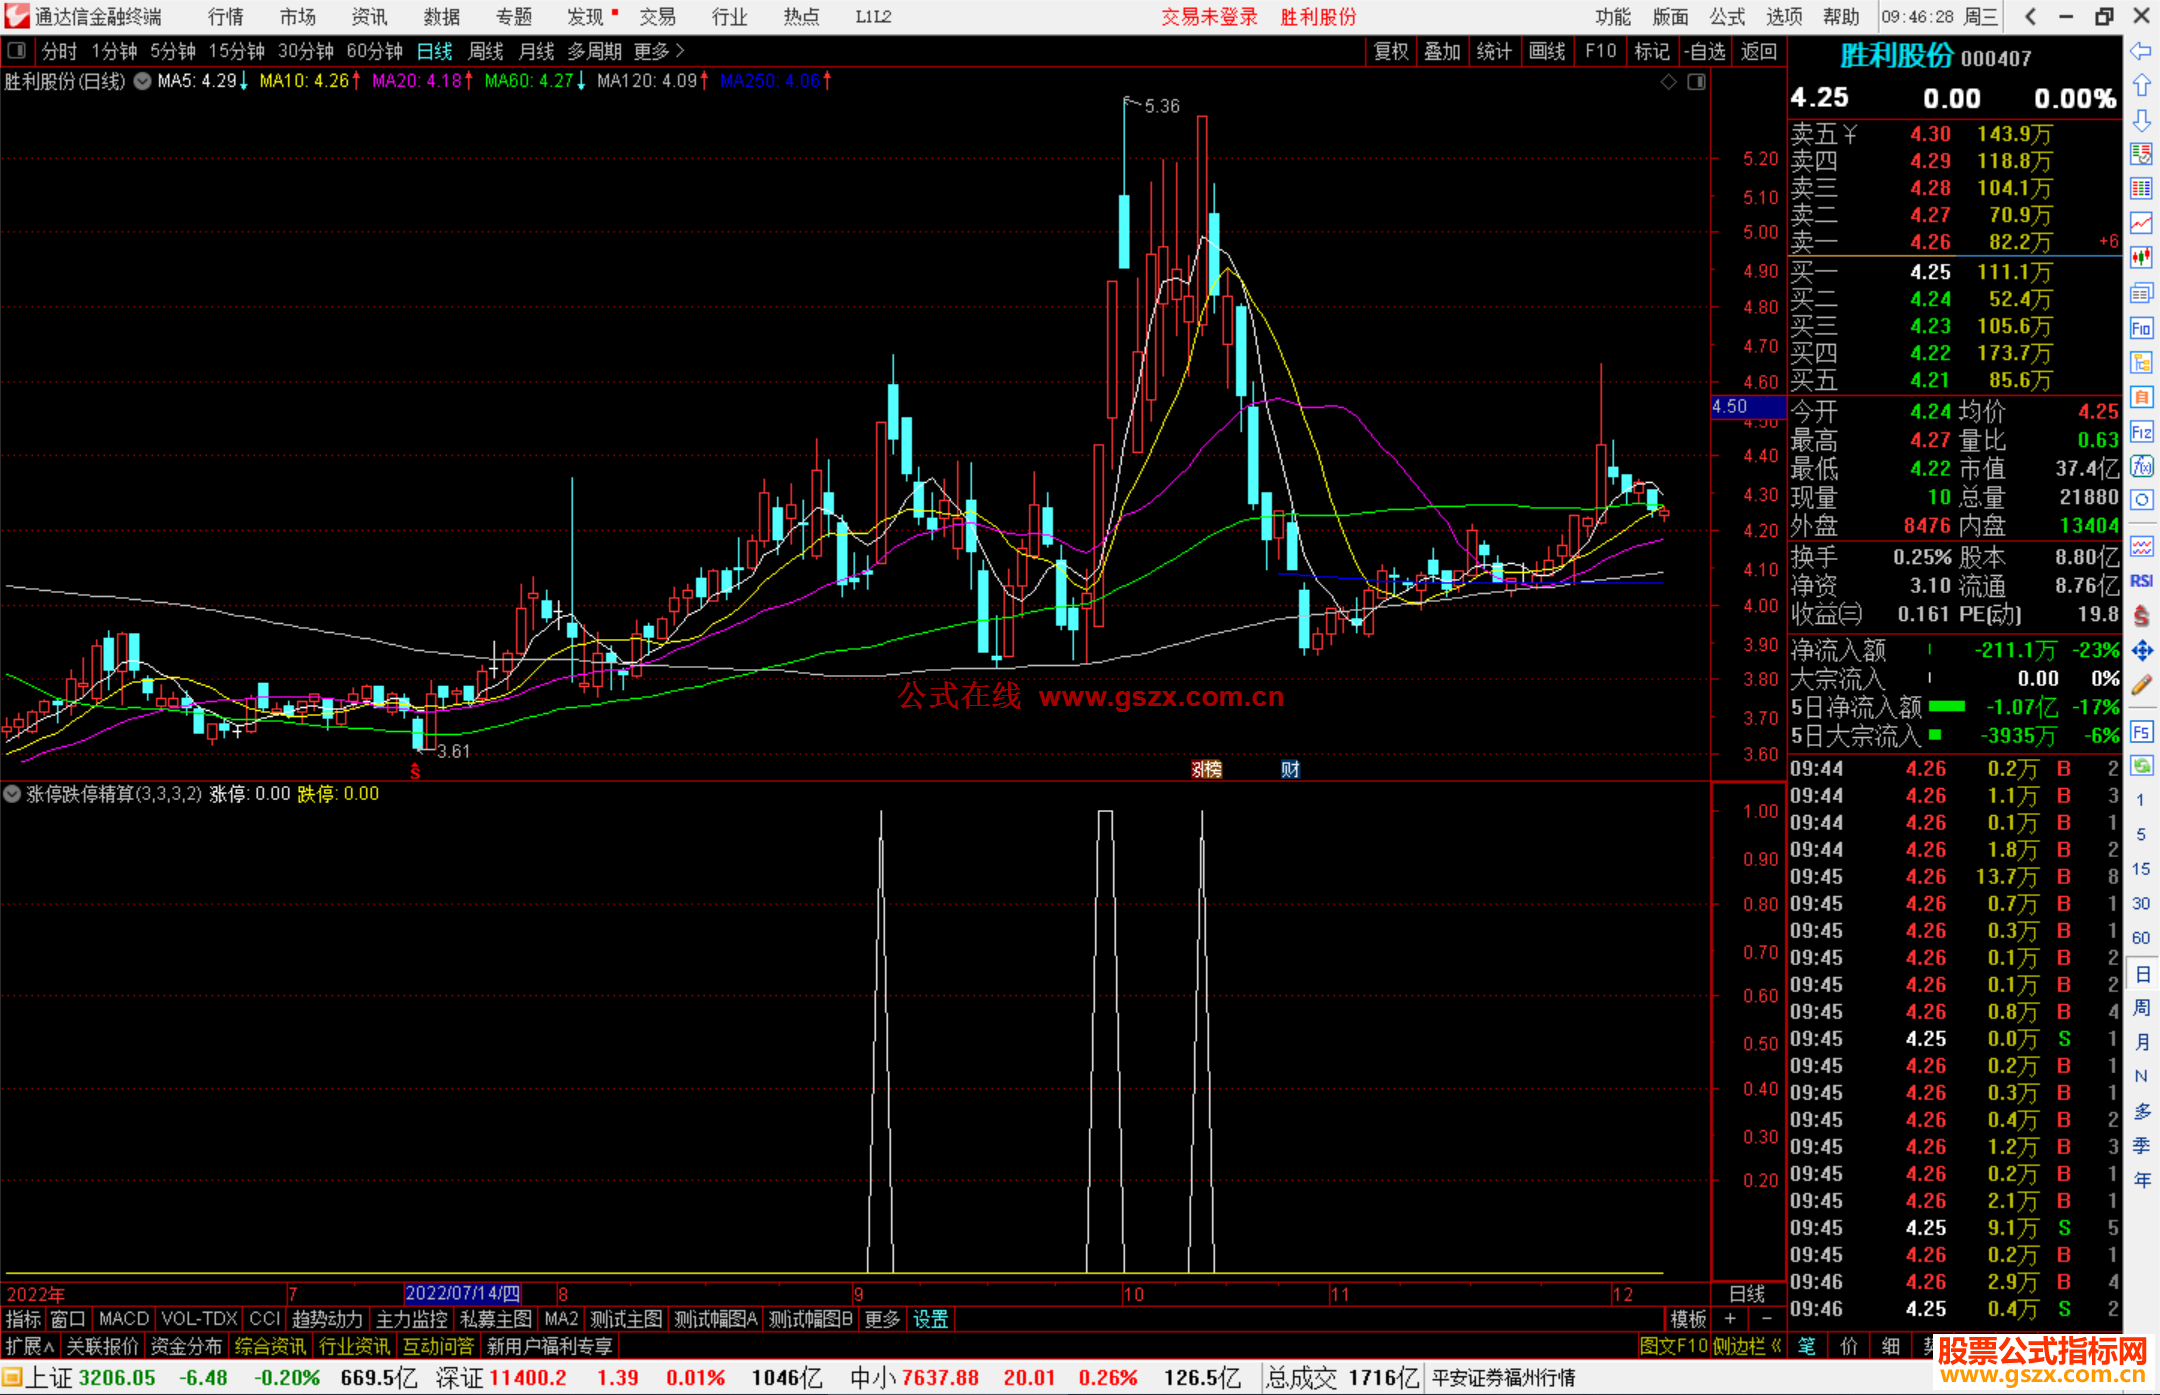Click the f(x) formula icon in sidebar

pos(2141,466)
